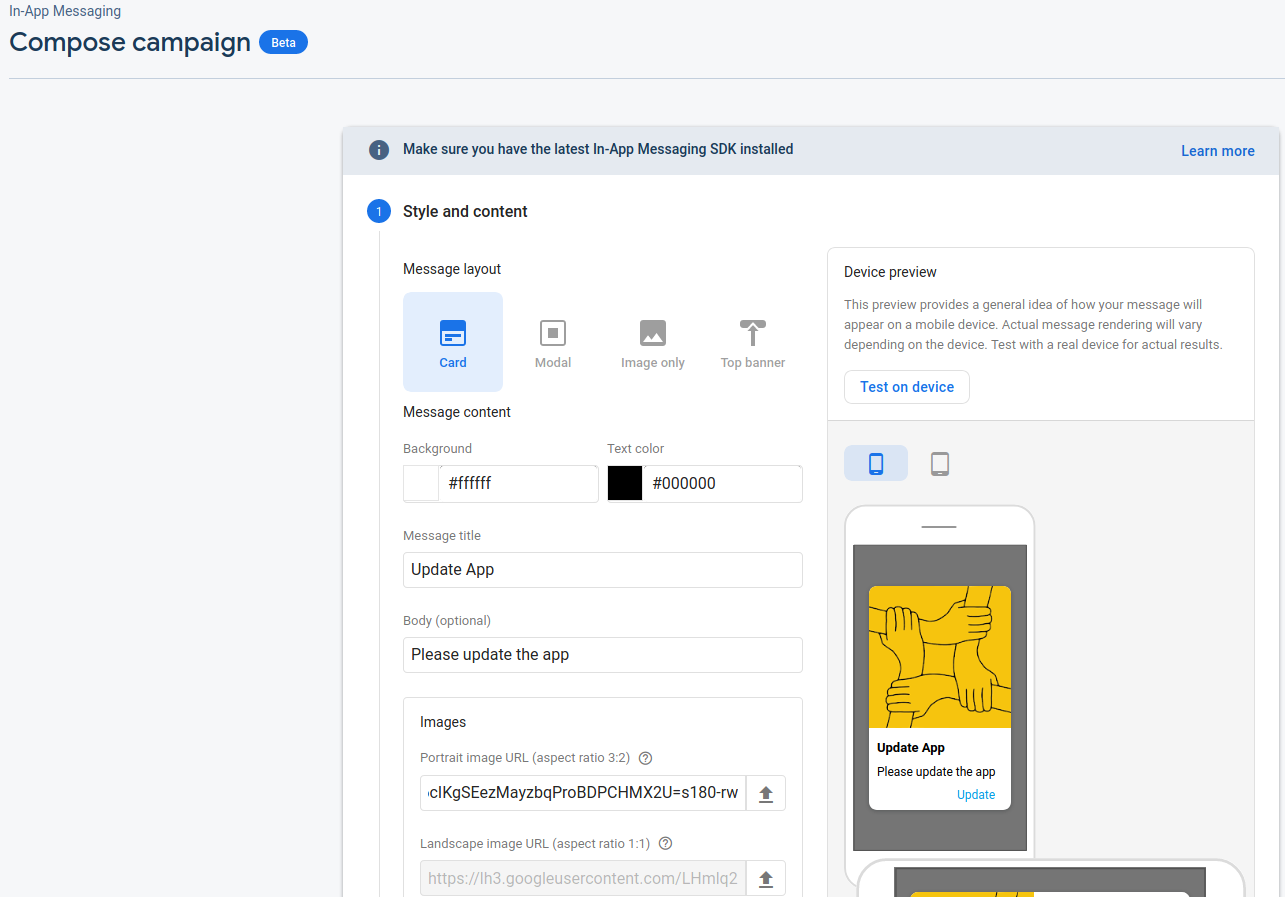The width and height of the screenshot is (1285, 897).
Task: Click the Update button in phone preview
Action: pyautogui.click(x=976, y=795)
